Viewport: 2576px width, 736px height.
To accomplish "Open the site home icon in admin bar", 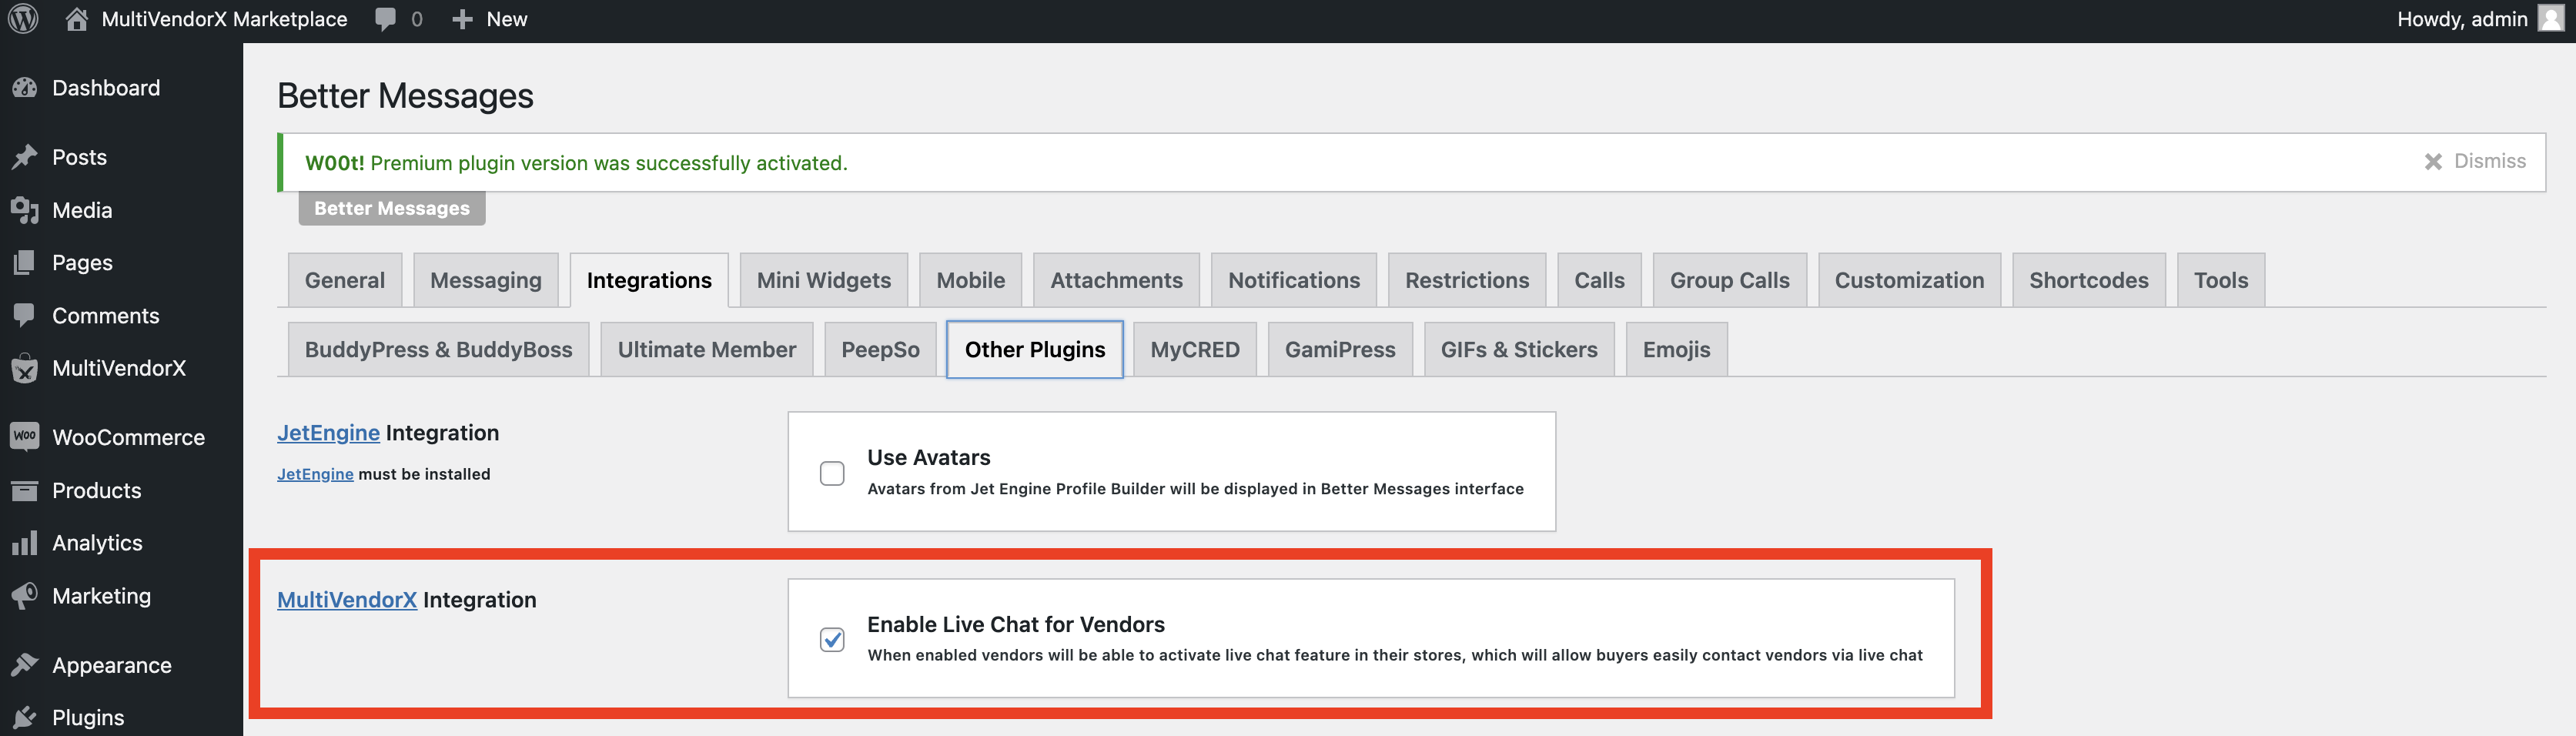I will coord(76,19).
